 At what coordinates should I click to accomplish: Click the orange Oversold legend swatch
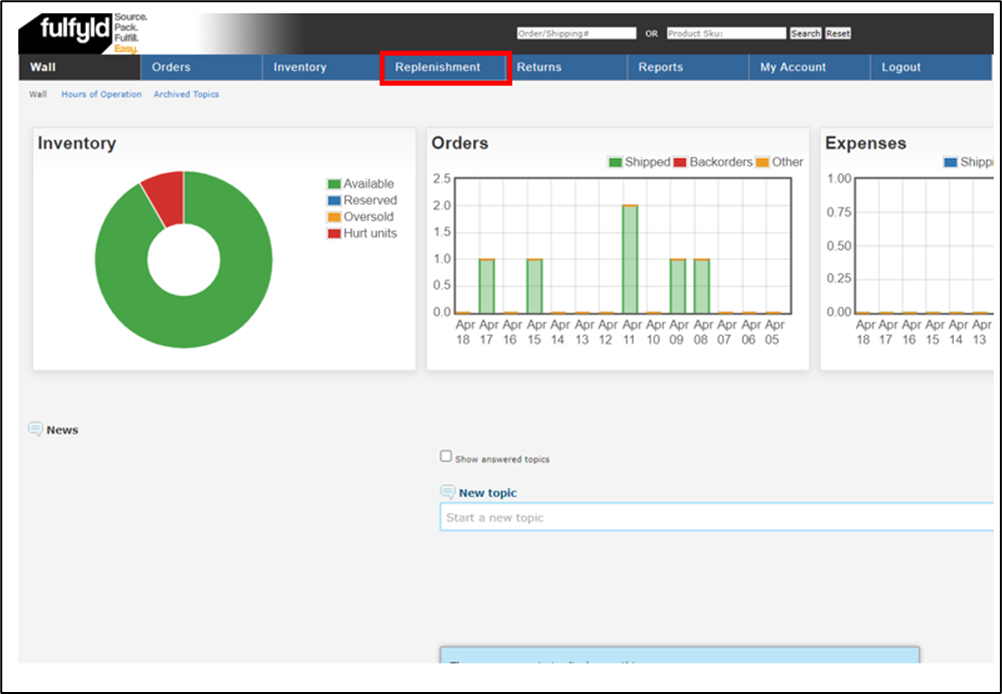(x=334, y=217)
